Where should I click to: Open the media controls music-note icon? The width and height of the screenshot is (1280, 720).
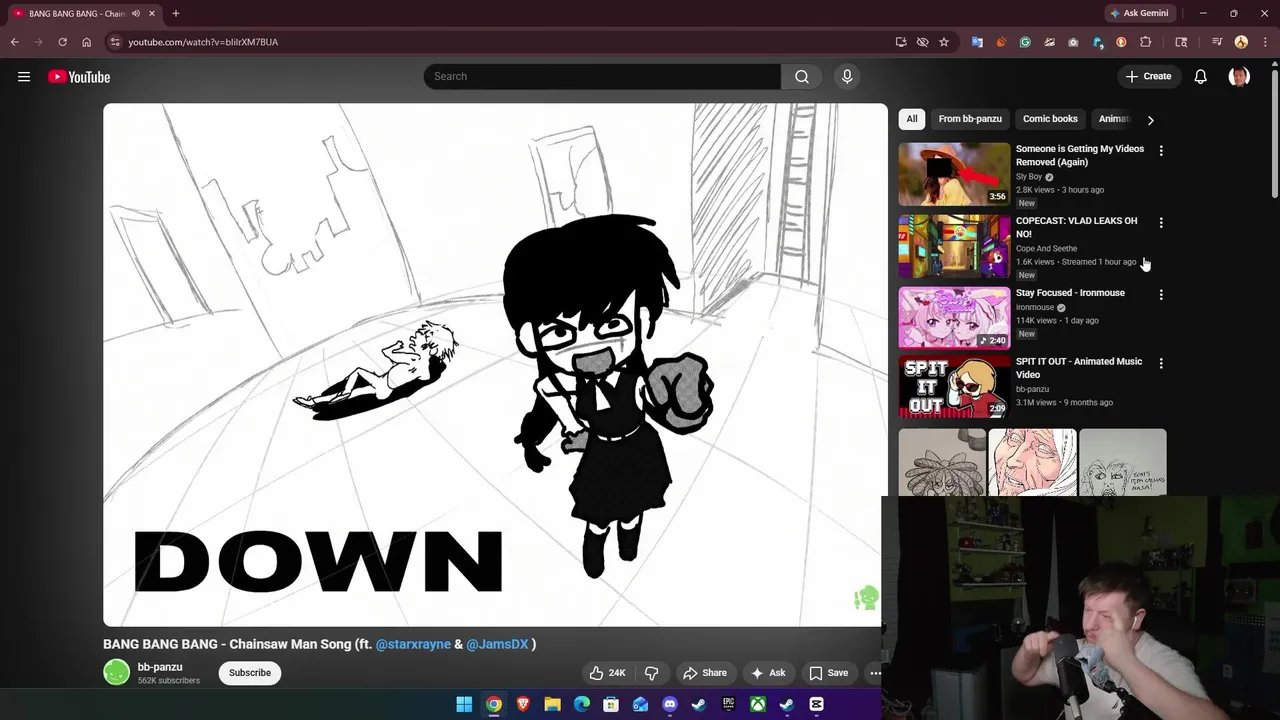pos(1217,42)
